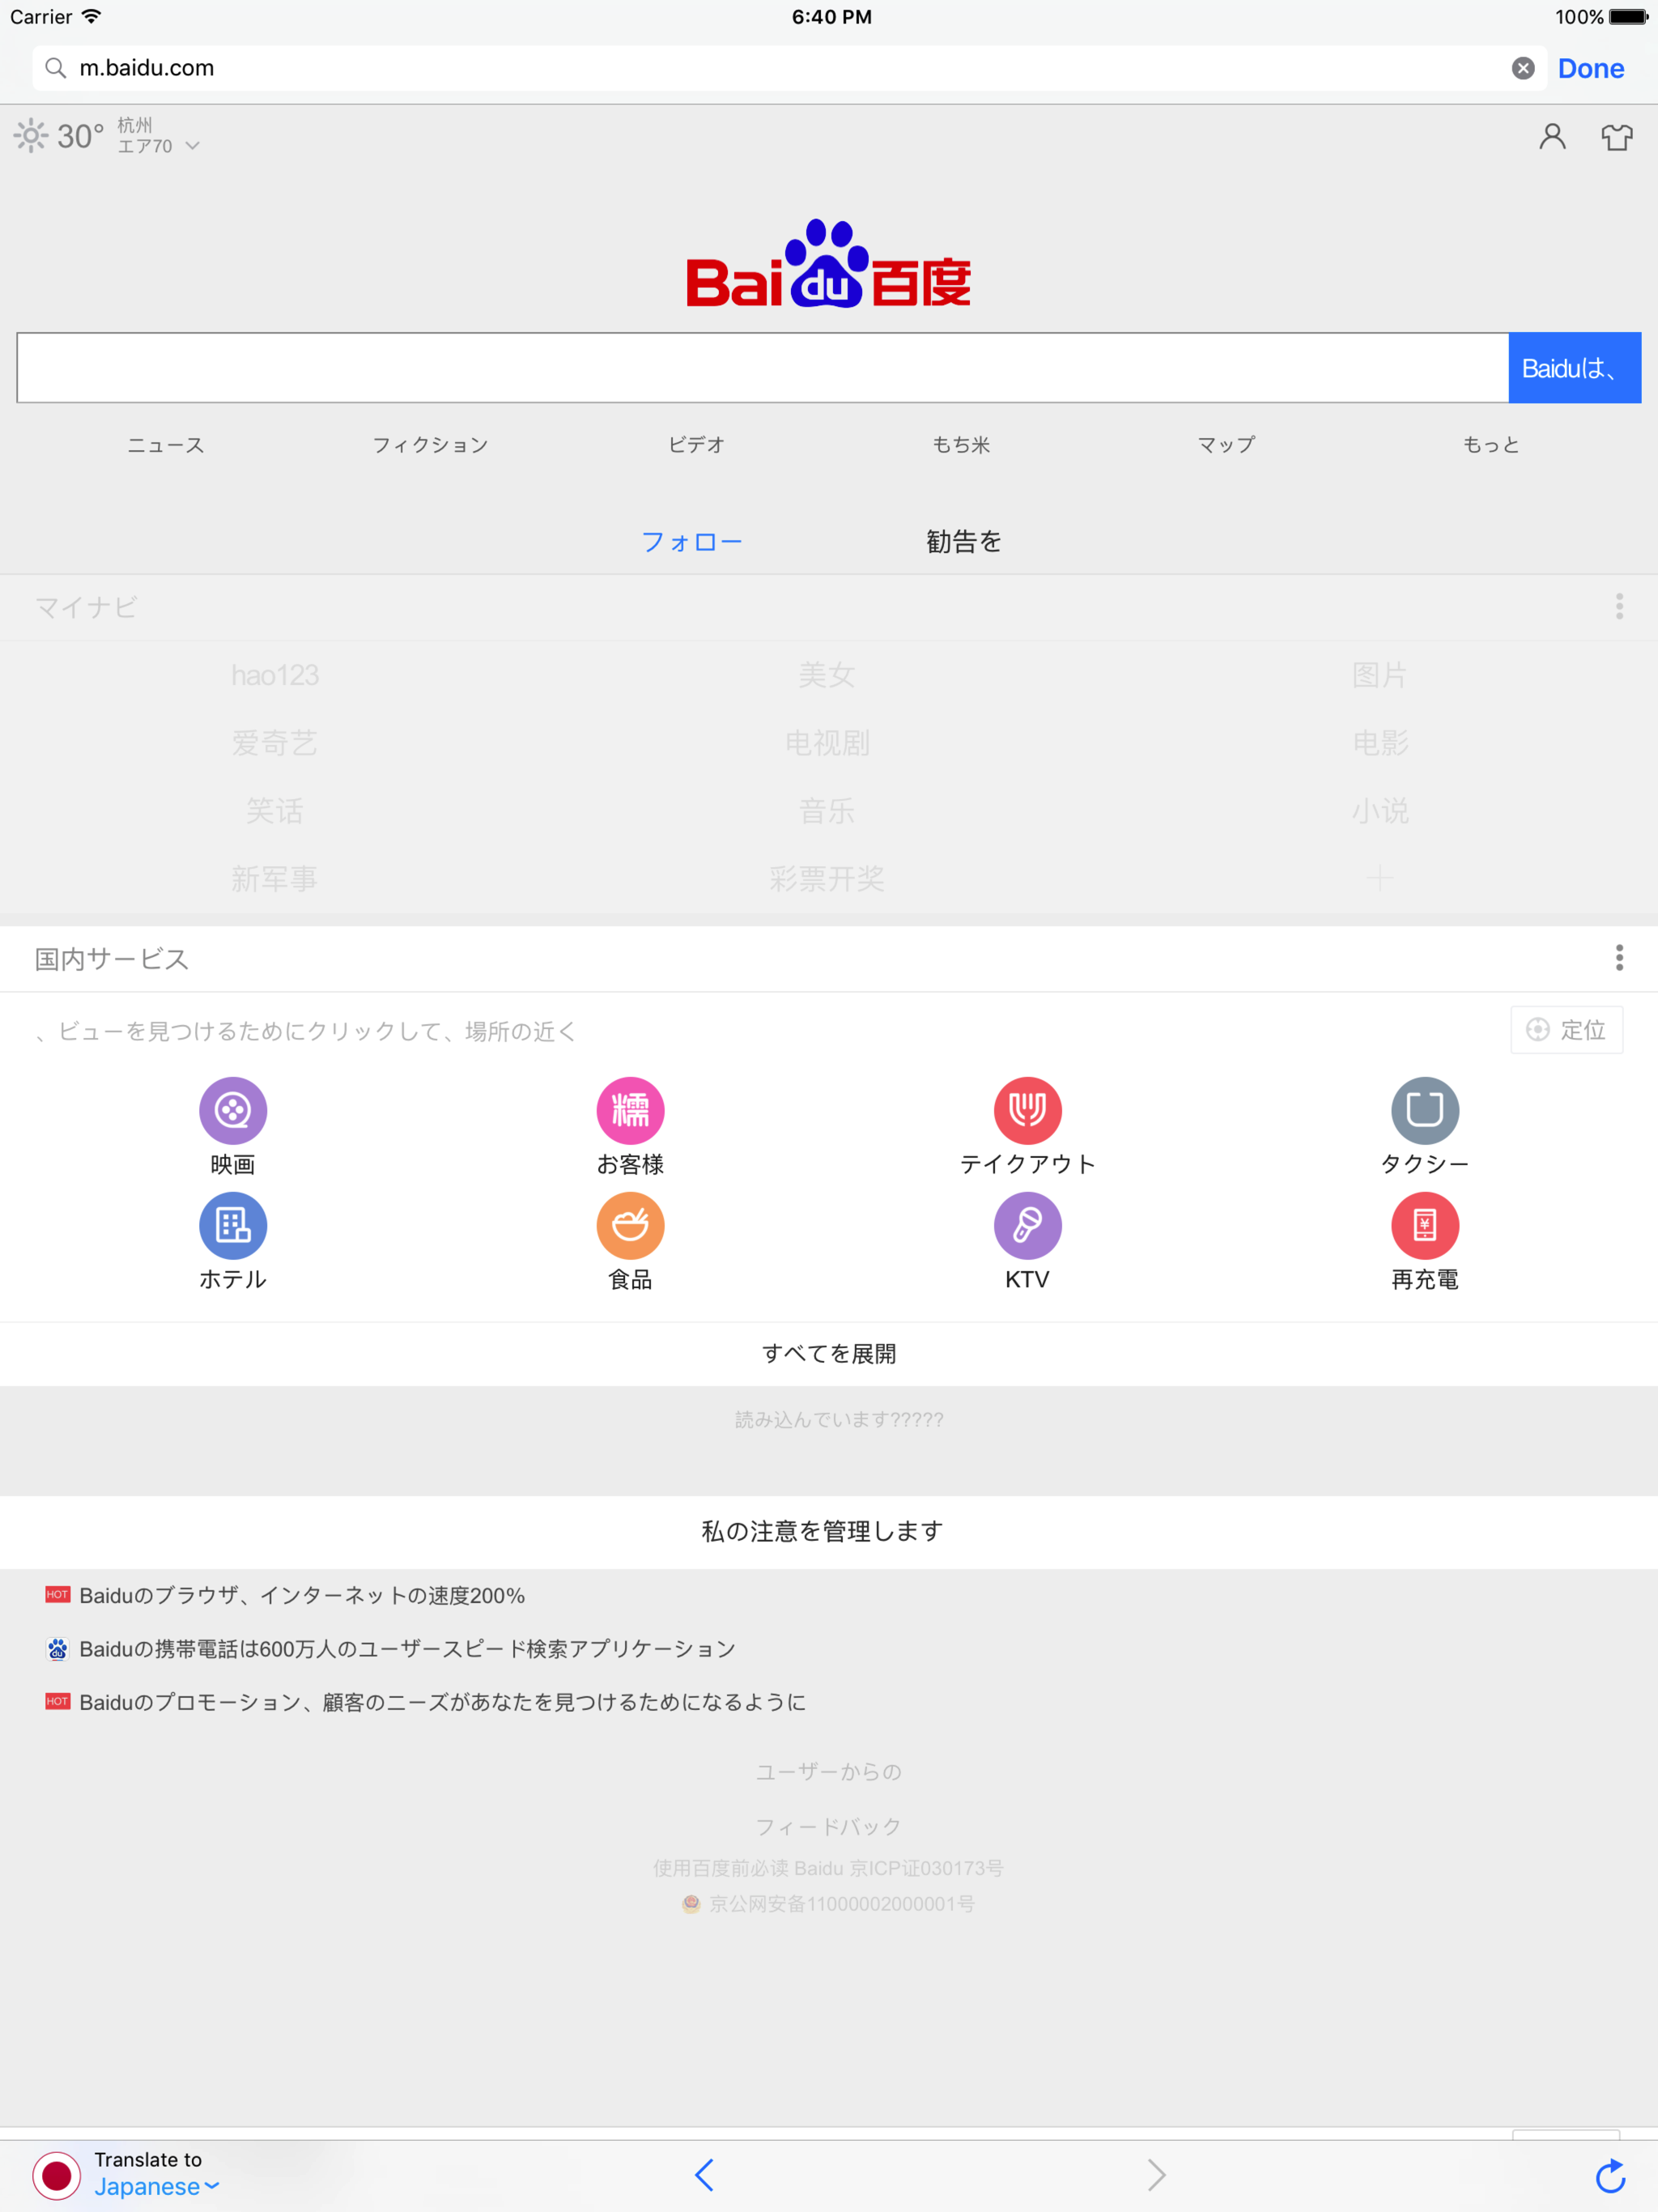Viewport: 1658px width, 2212px height.
Task: Open the ニュース tab
Action: 166,445
